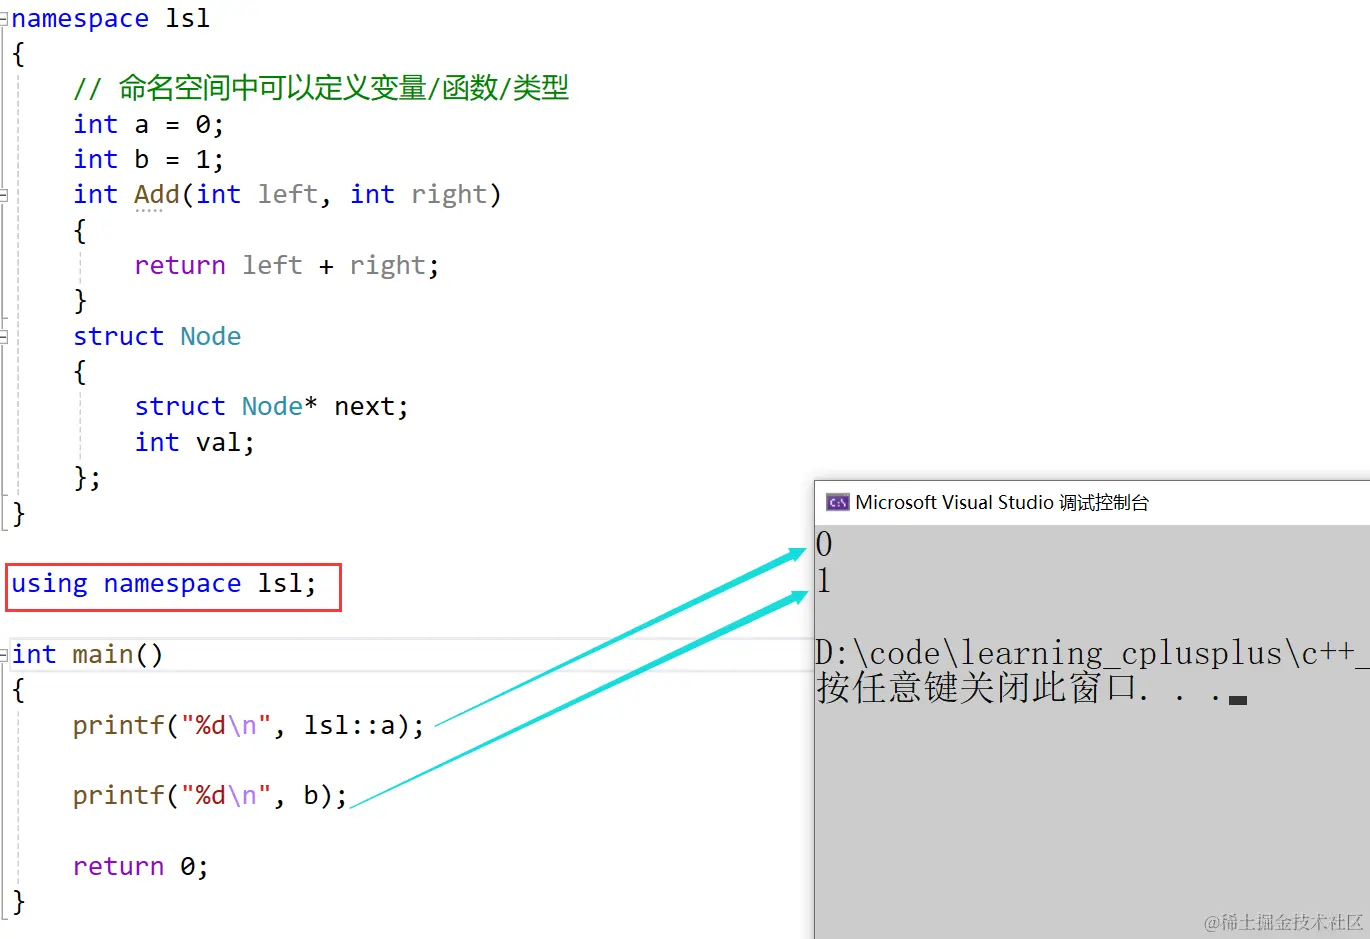Click the 'int right' parameter in Add

[x=418, y=195]
